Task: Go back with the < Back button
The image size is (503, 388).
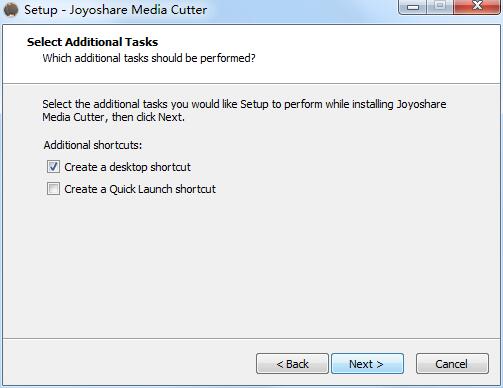Action: point(292,364)
